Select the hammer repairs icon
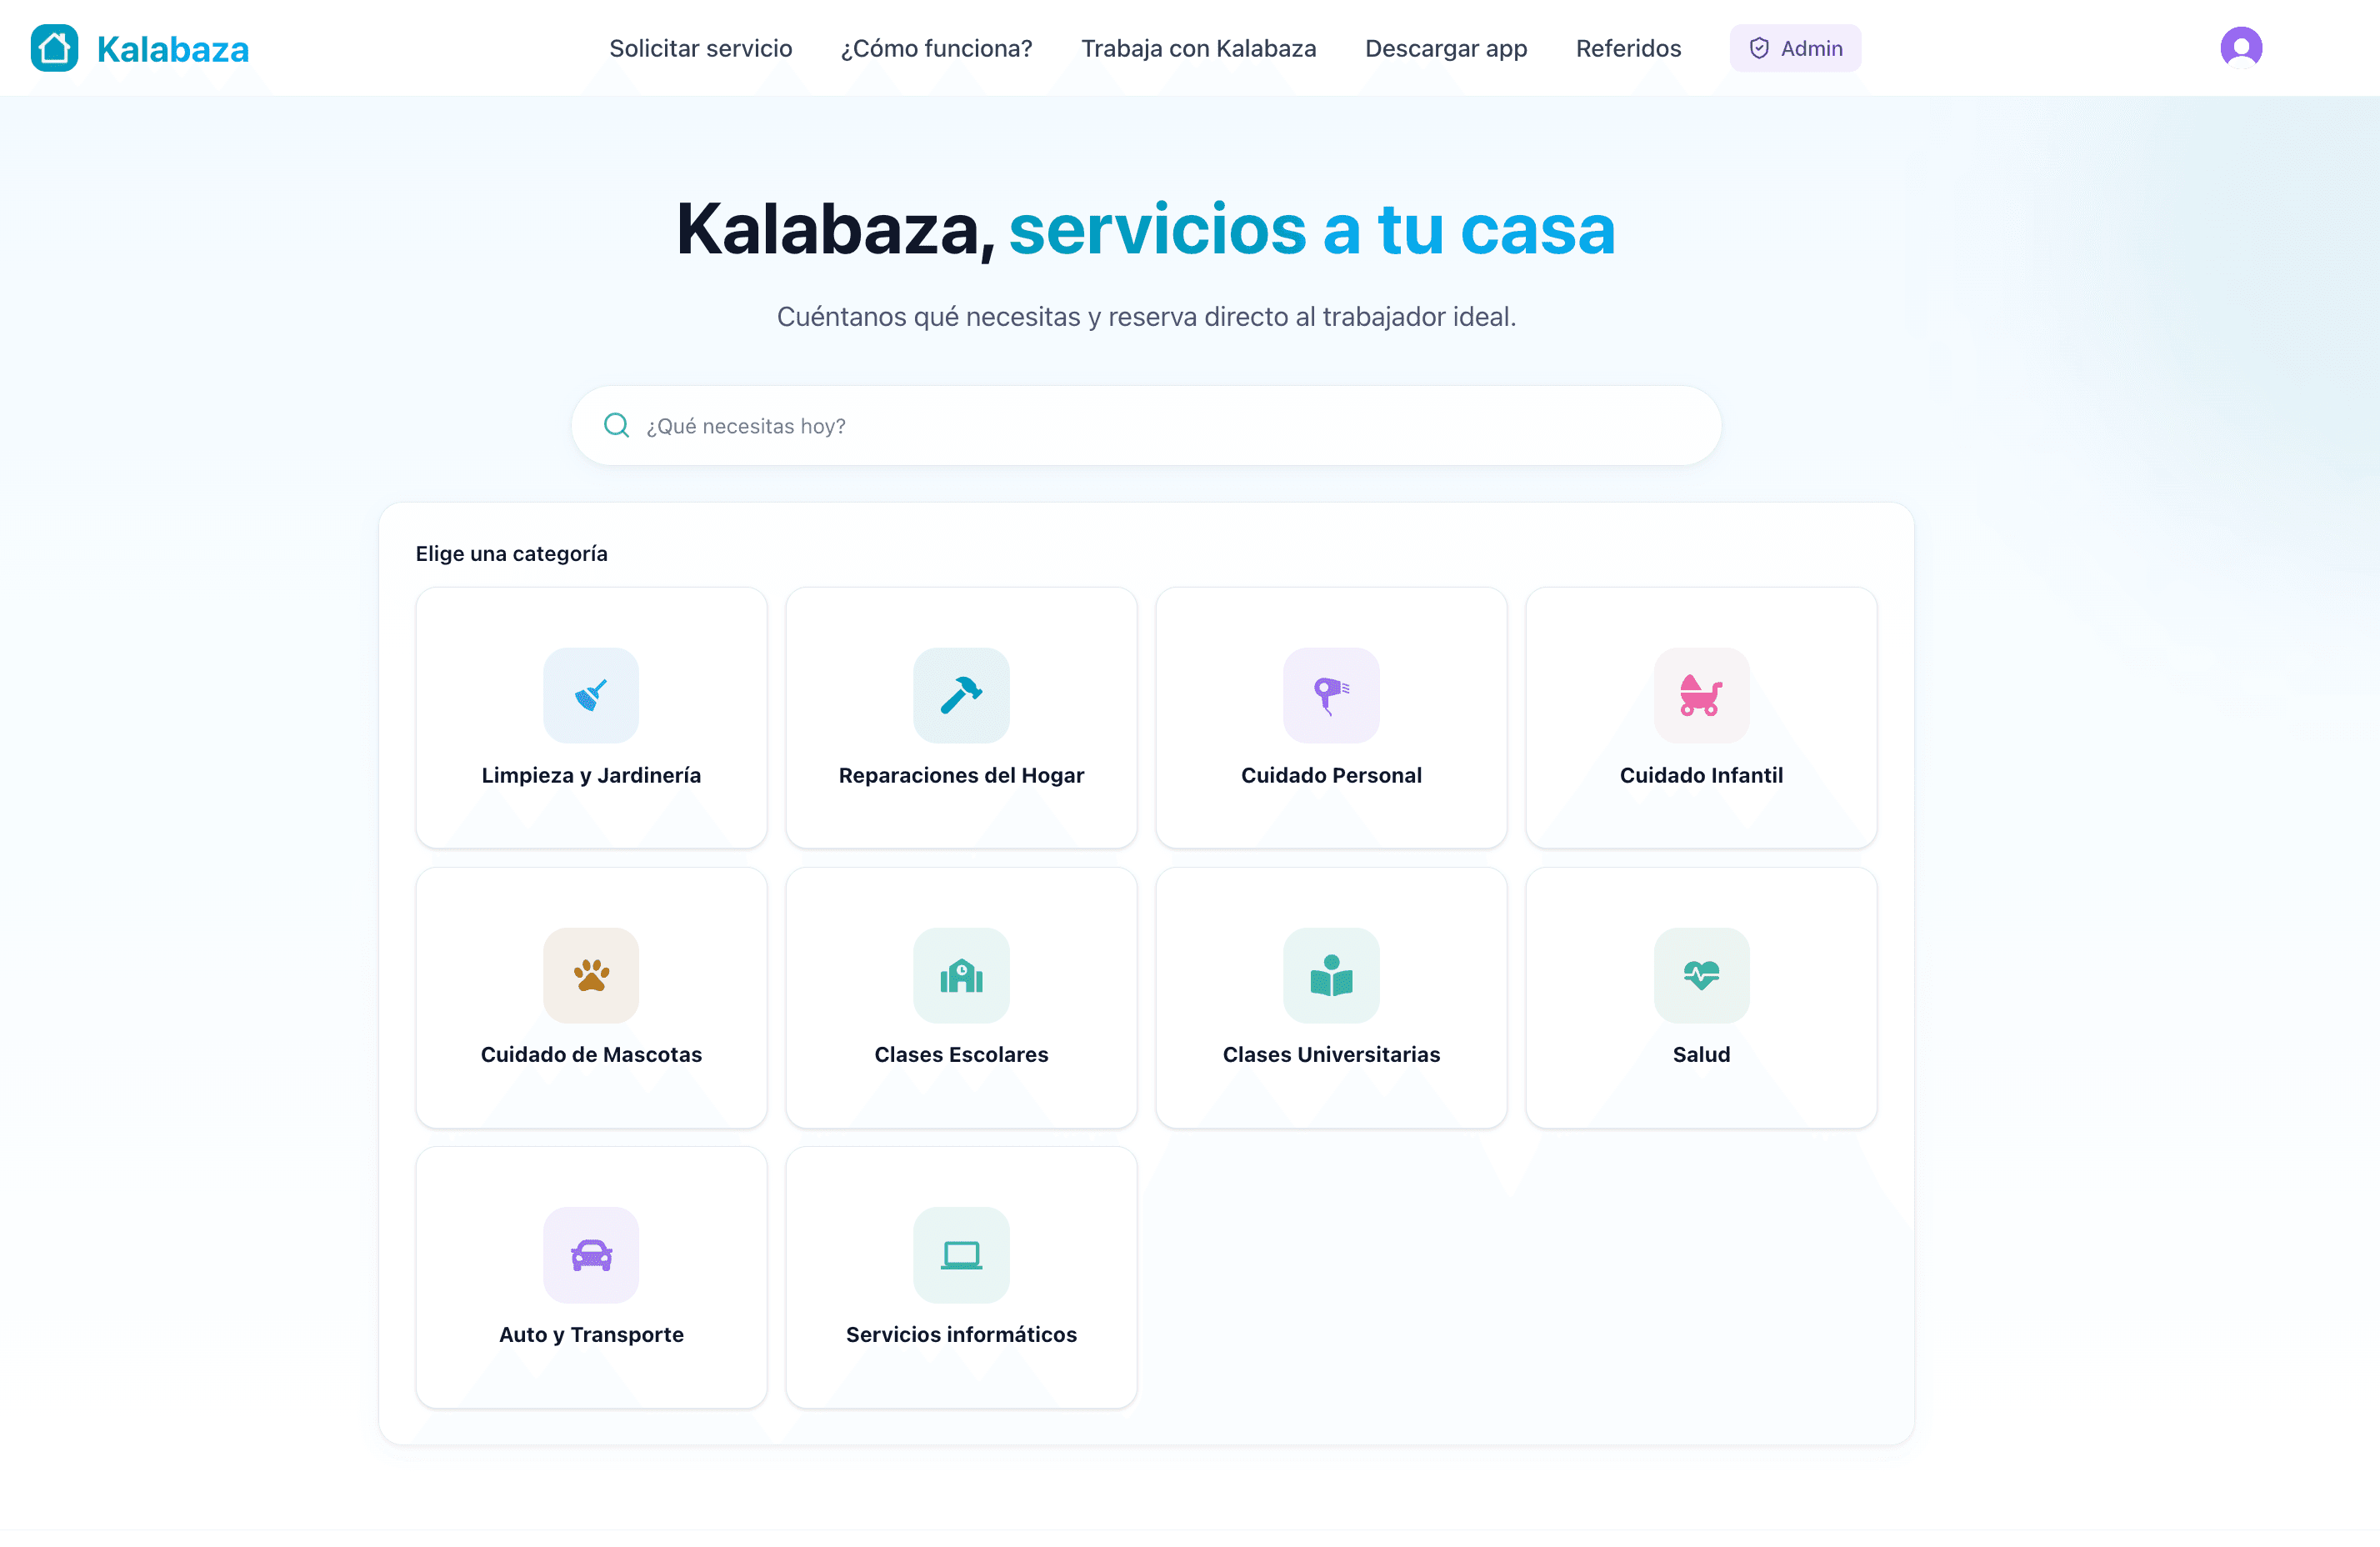The image size is (2380, 1547). [961, 695]
